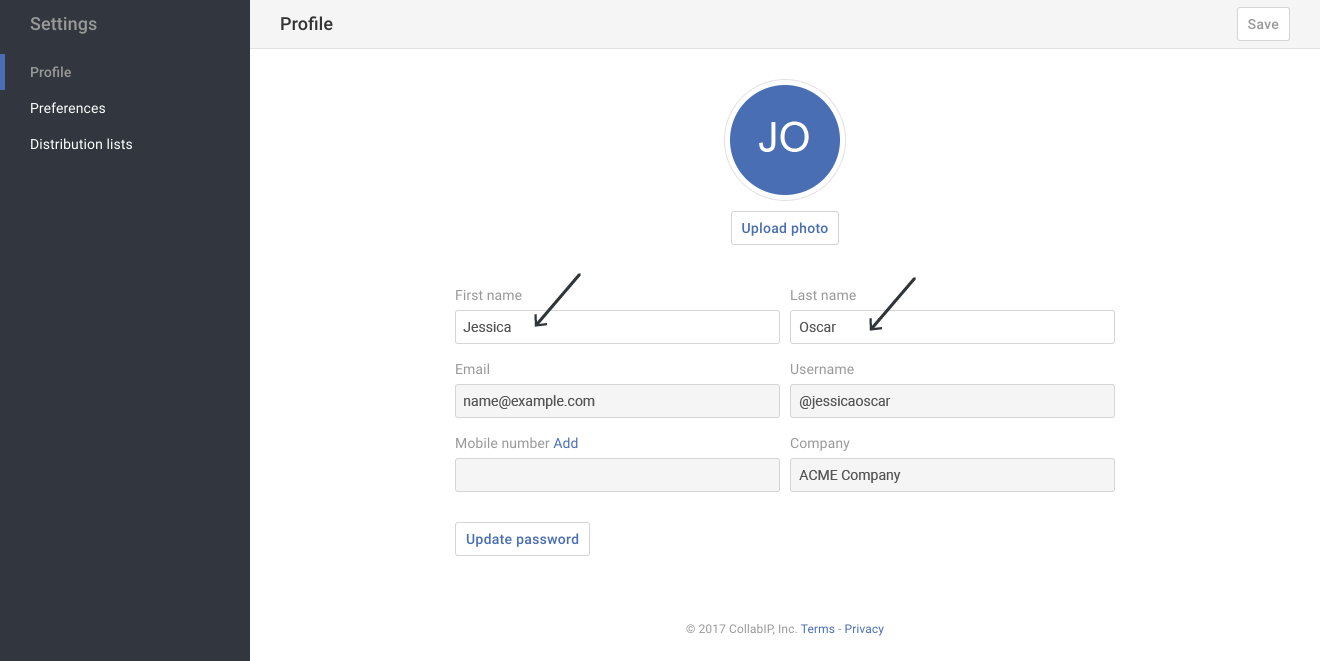Click the JO avatar circle
The image size is (1320, 661).
[x=785, y=140]
